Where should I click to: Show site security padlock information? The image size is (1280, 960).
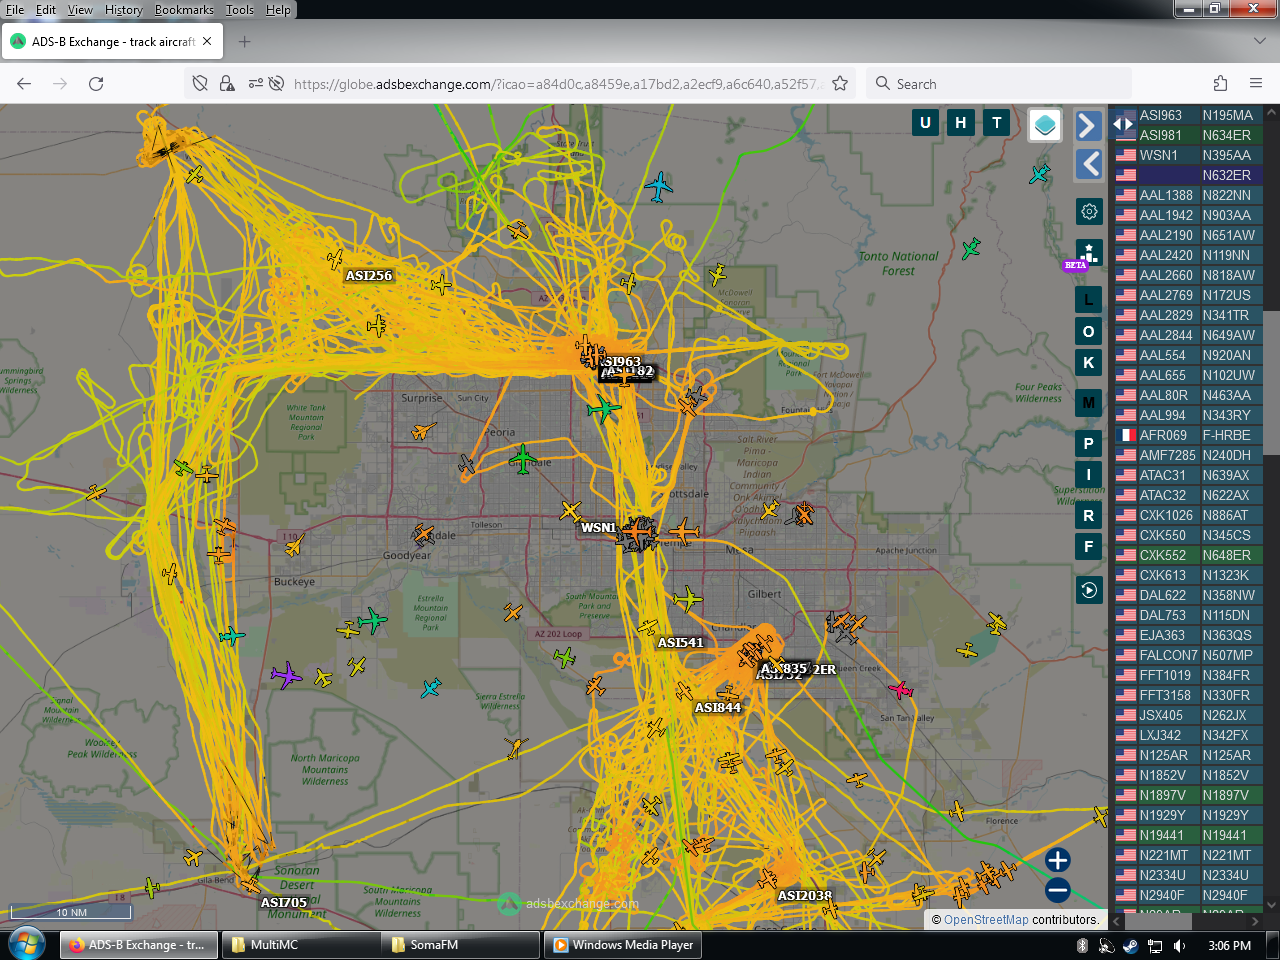227,84
